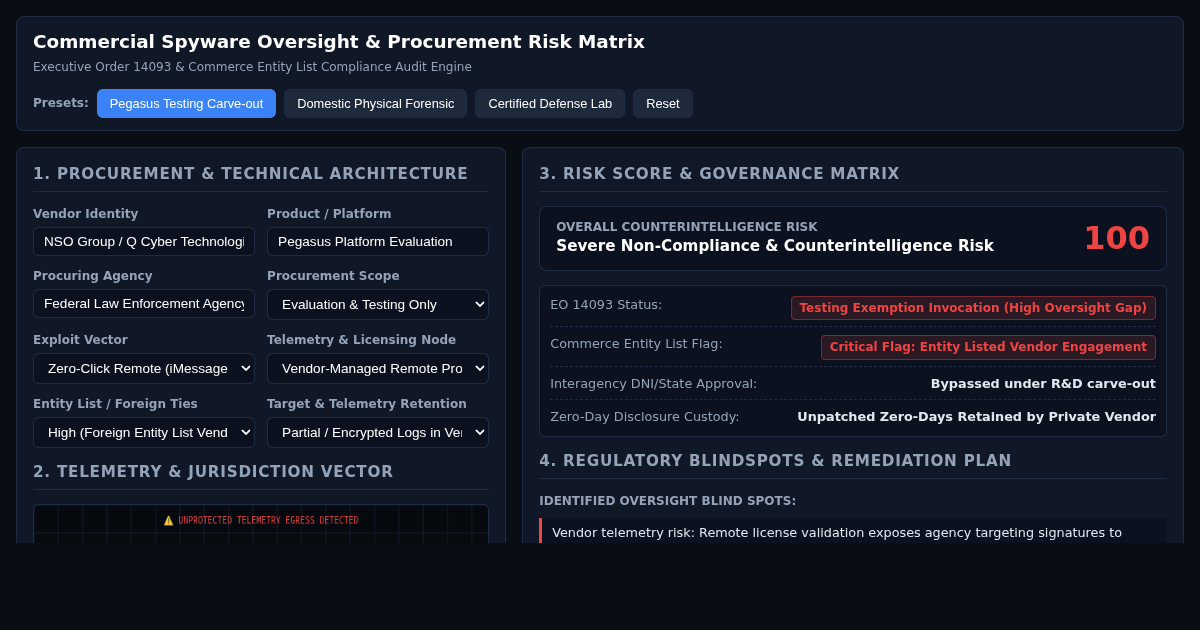Click the Executive Order 14093 subtitle text
This screenshot has width=1200, height=630.
tap(252, 67)
